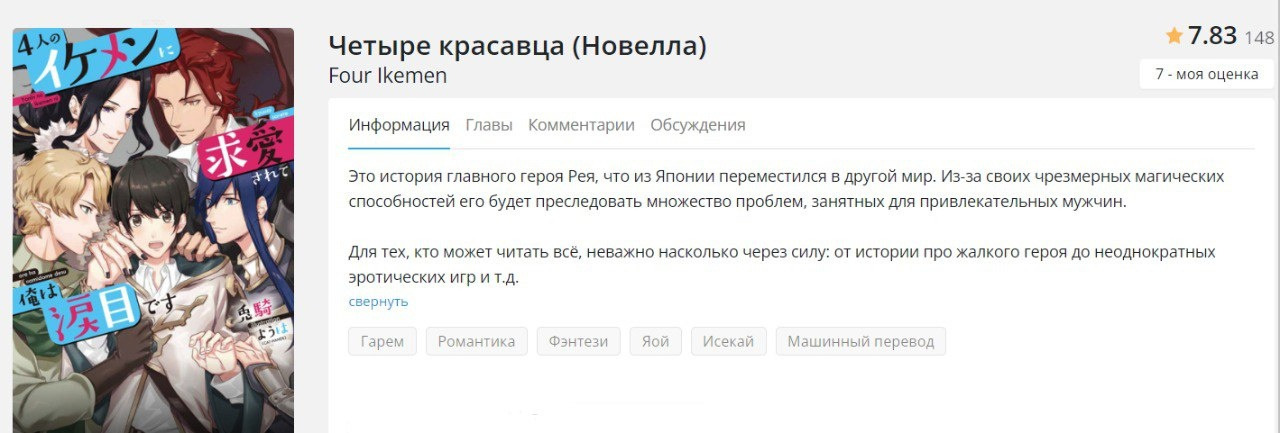The height and width of the screenshot is (433, 1280).
Task: Click the title Четыре красавца (Новелла)
Action: tap(517, 45)
